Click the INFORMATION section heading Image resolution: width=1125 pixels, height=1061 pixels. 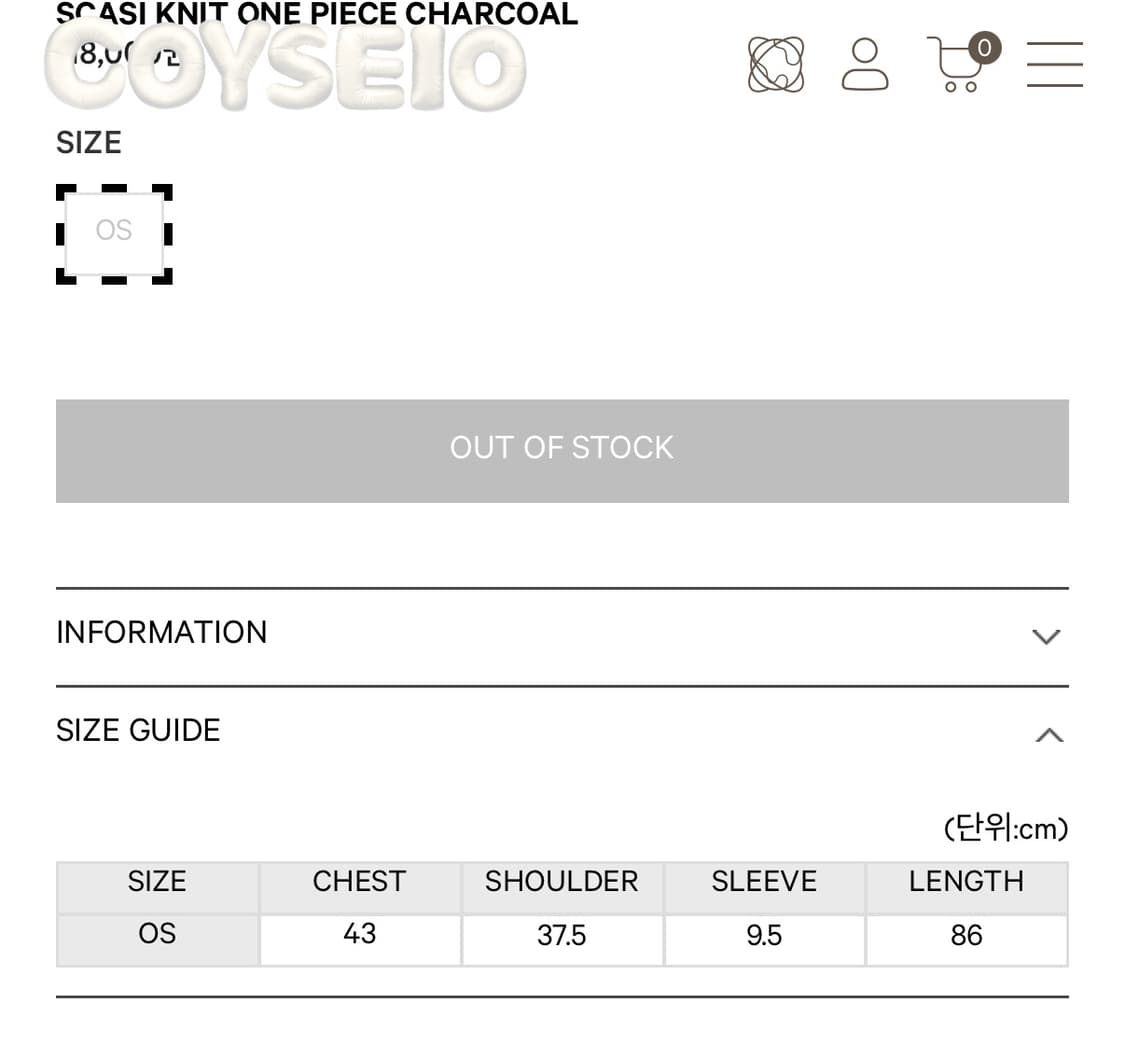click(x=162, y=633)
